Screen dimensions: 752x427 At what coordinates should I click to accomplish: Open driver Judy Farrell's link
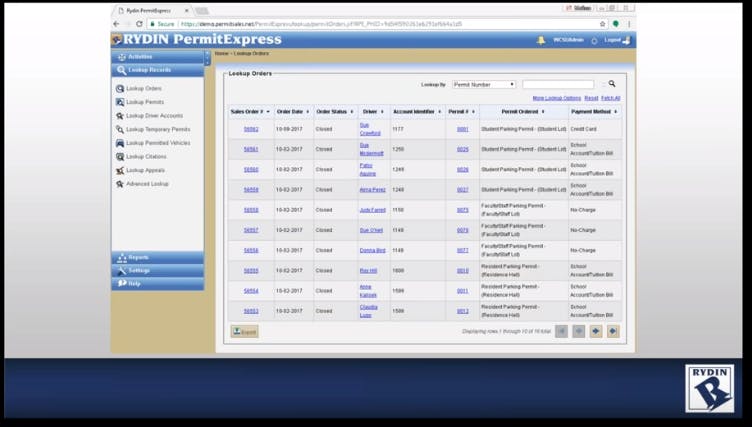tap(372, 210)
